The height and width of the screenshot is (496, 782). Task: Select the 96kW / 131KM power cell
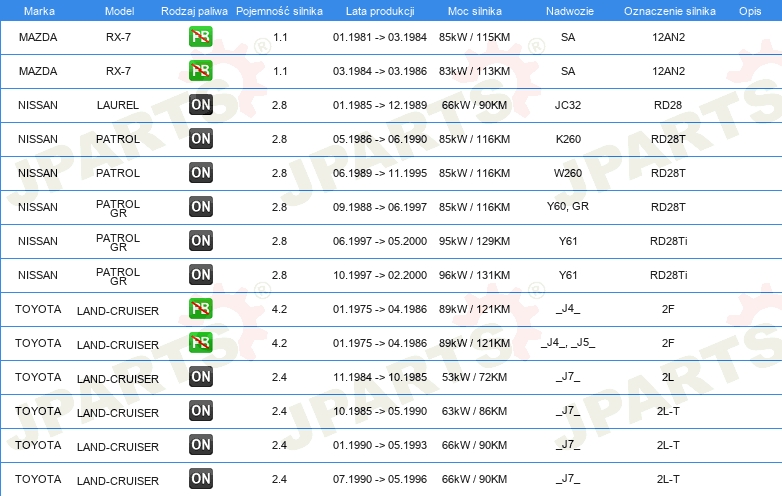[474, 275]
